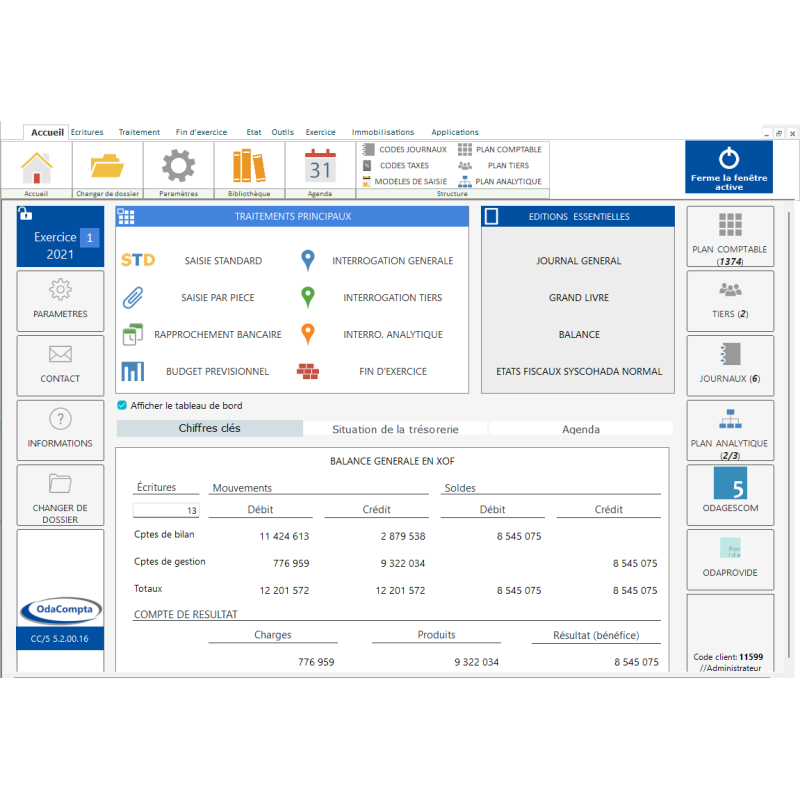
Task: Select the green Interrogation Tiers pin
Action: tap(307, 297)
